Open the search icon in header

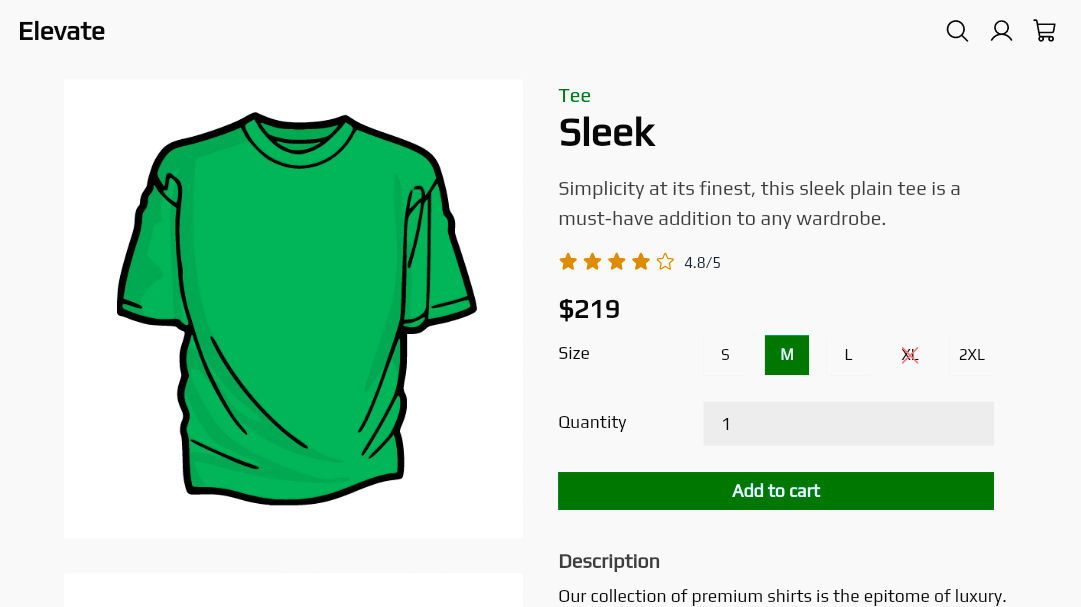(957, 31)
